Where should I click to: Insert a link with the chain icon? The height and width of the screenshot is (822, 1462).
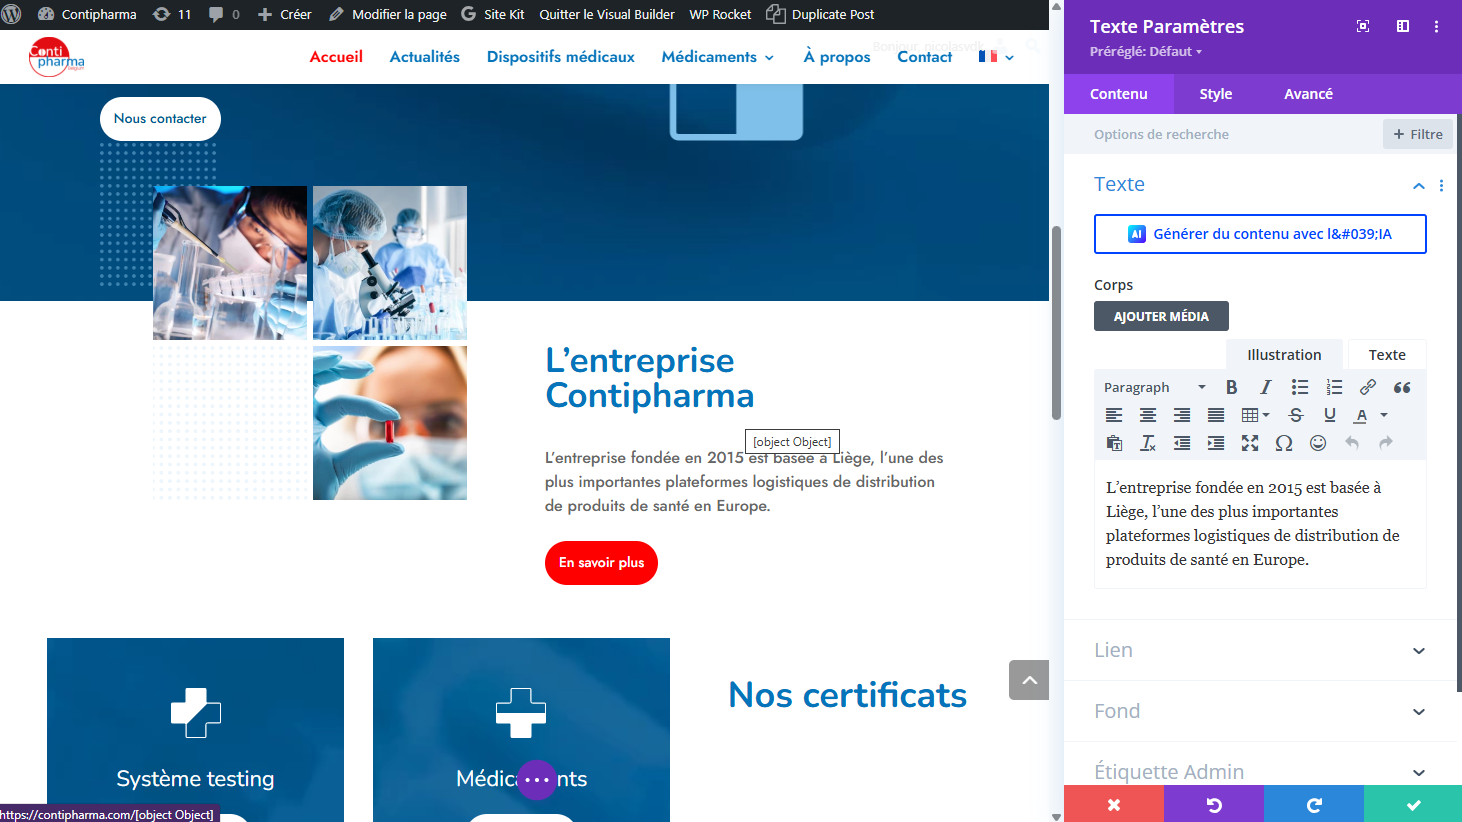[x=1367, y=387]
